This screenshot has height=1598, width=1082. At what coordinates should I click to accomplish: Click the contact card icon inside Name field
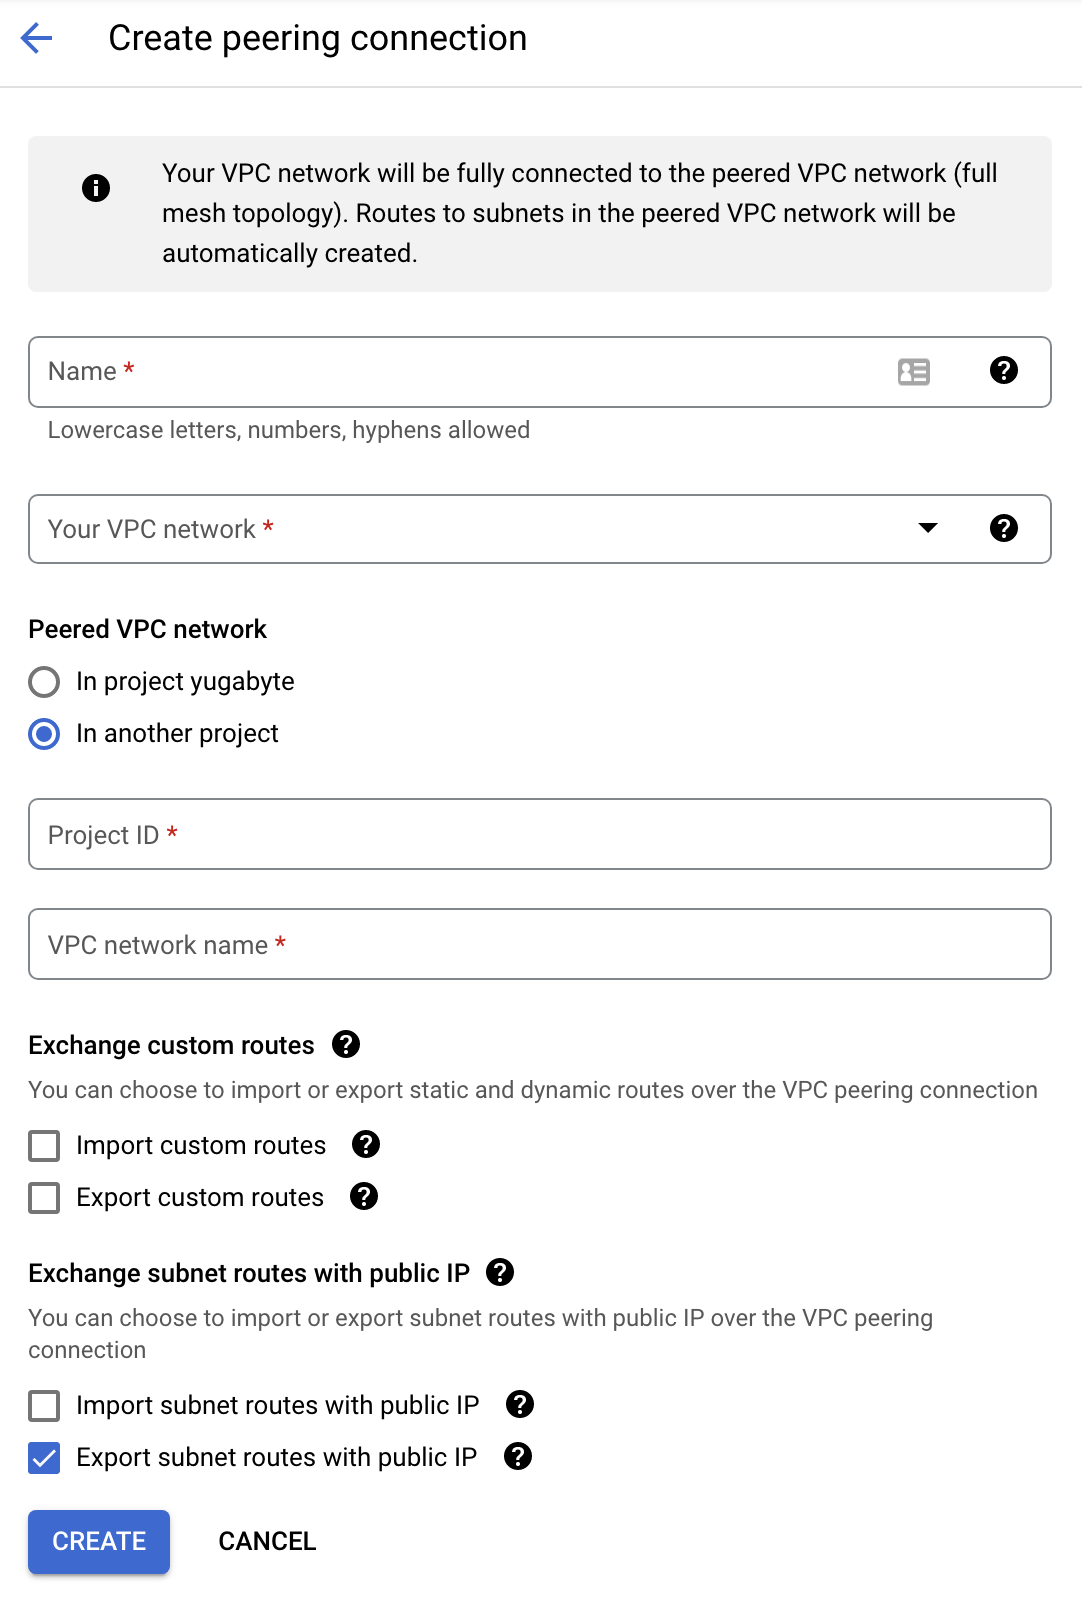[x=913, y=371]
